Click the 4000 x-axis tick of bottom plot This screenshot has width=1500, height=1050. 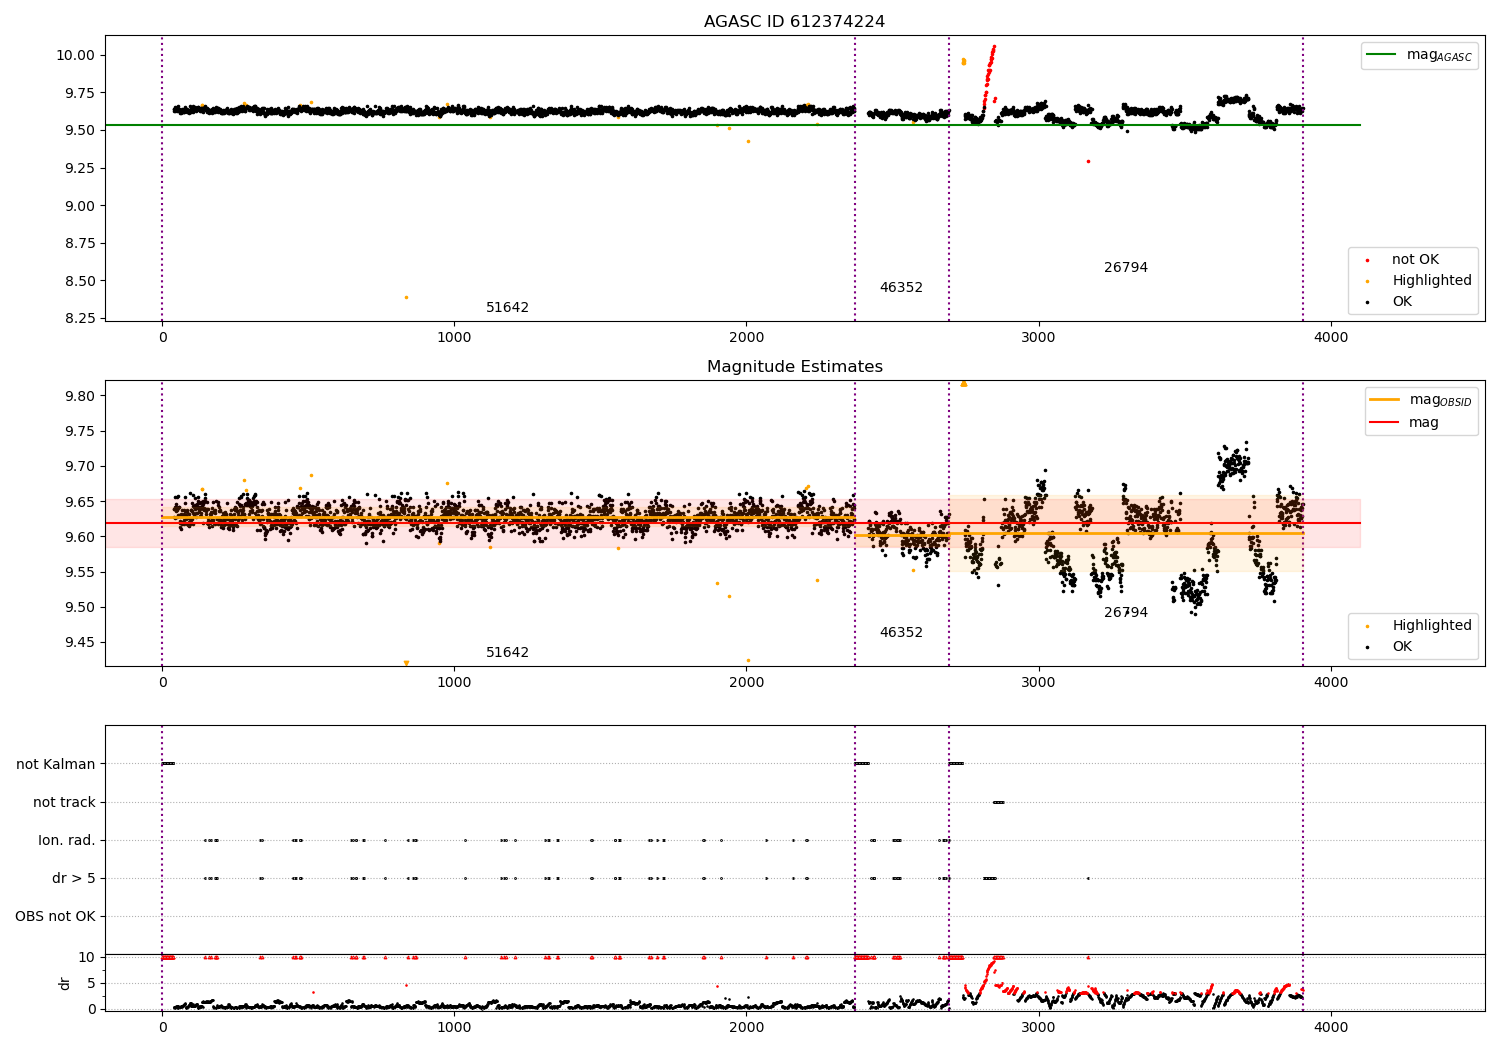point(1331,1028)
